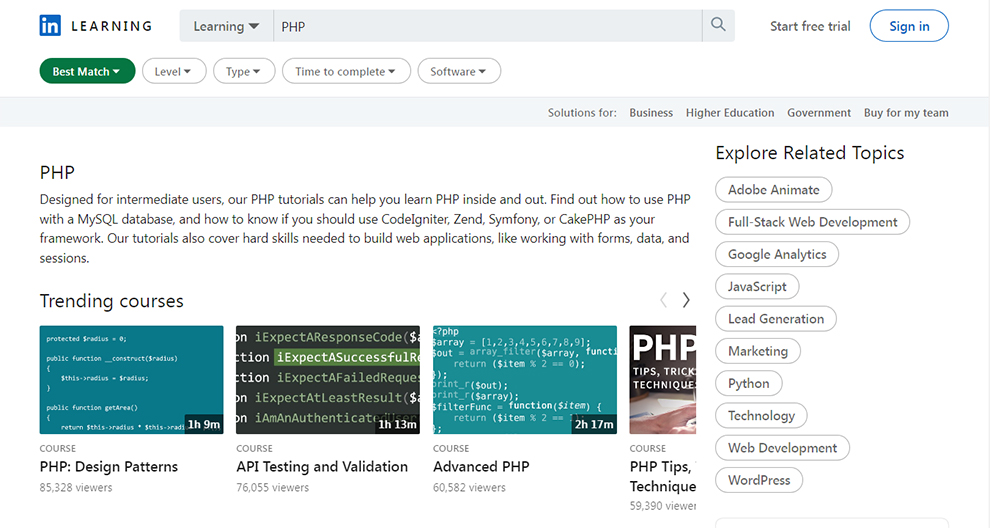Image resolution: width=990 pixels, height=528 pixels.
Task: Open the Government solutions link
Action: [x=819, y=112]
